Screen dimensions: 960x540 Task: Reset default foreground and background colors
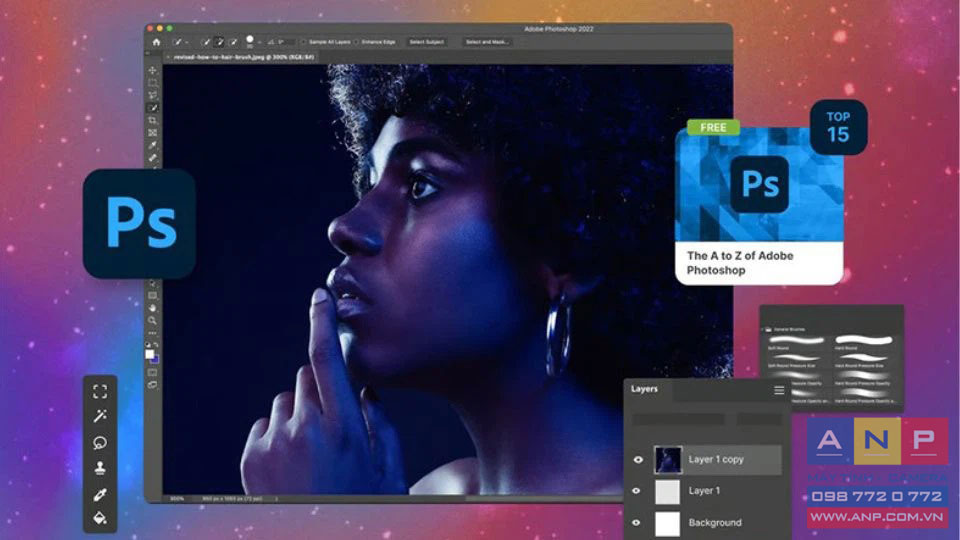[148, 345]
